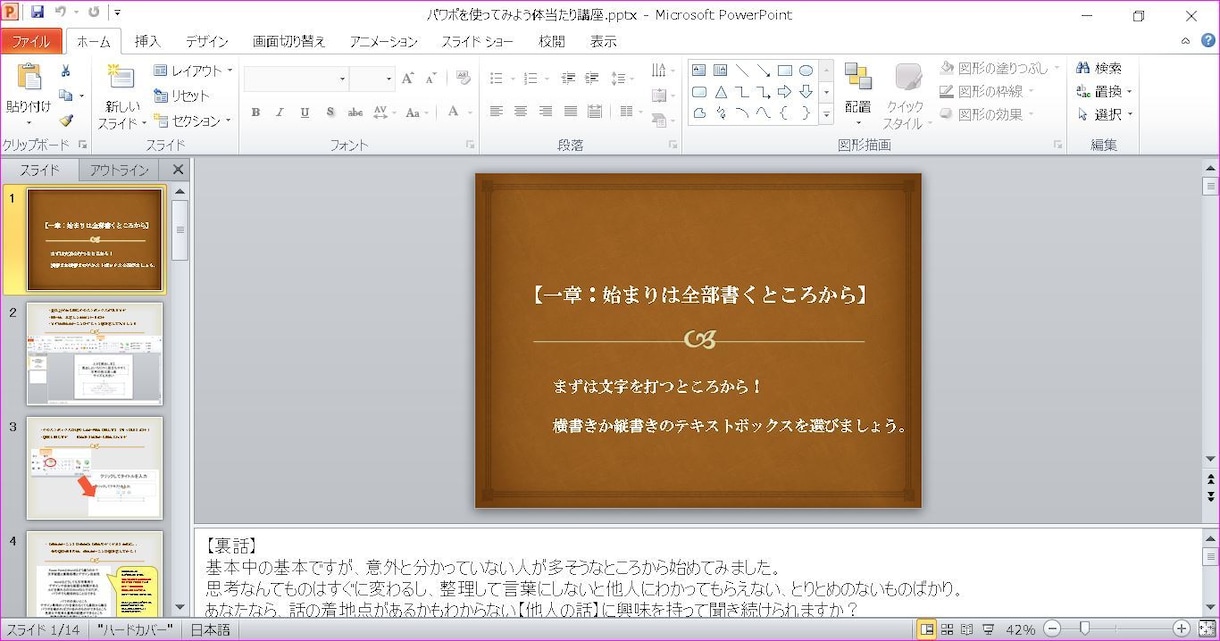Toggle text Shadow formatting
Image resolution: width=1220 pixels, height=641 pixels.
tap(330, 112)
